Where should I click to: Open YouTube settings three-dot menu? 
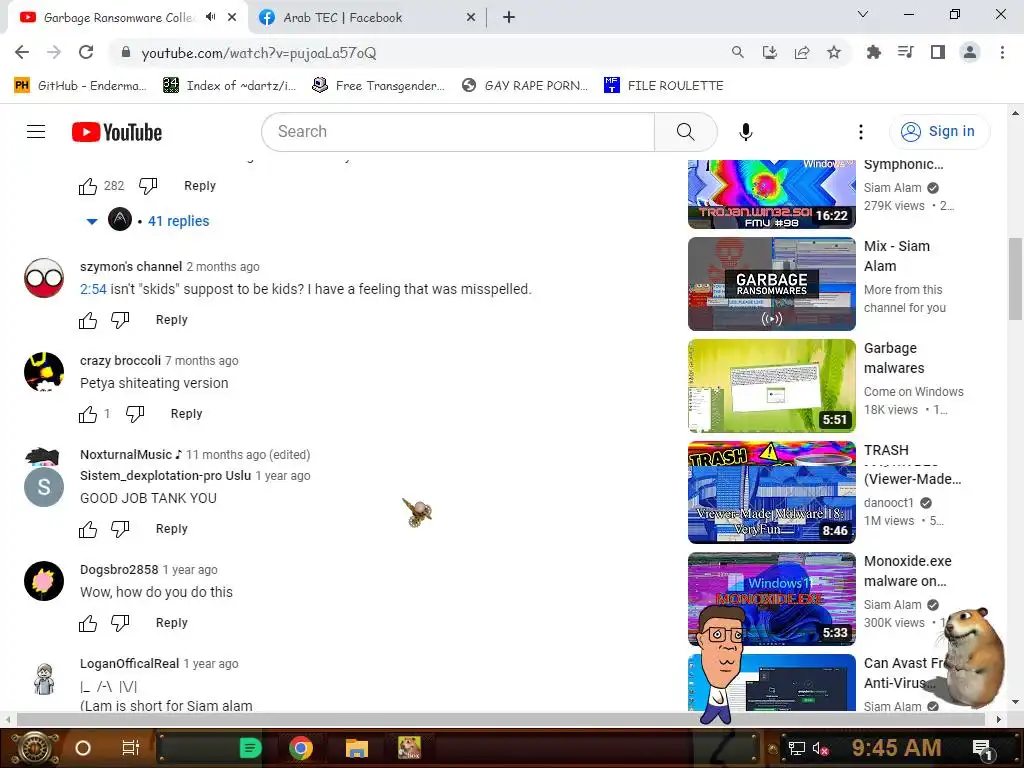pos(861,132)
